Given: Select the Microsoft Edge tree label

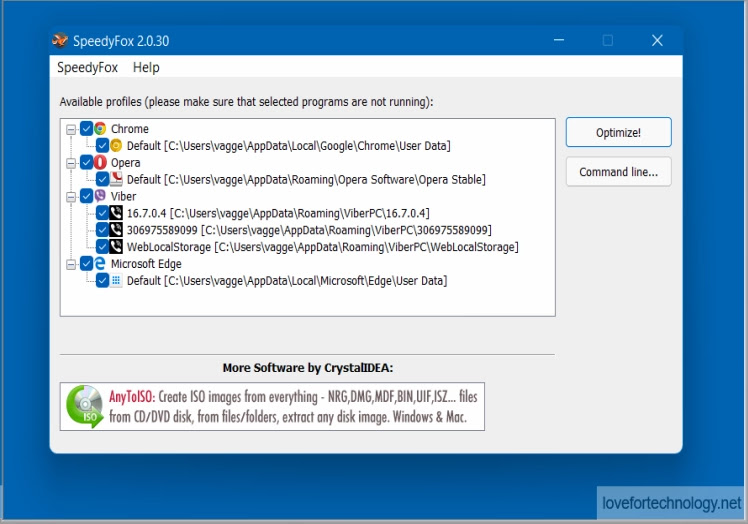Looking at the screenshot, I should (x=146, y=264).
